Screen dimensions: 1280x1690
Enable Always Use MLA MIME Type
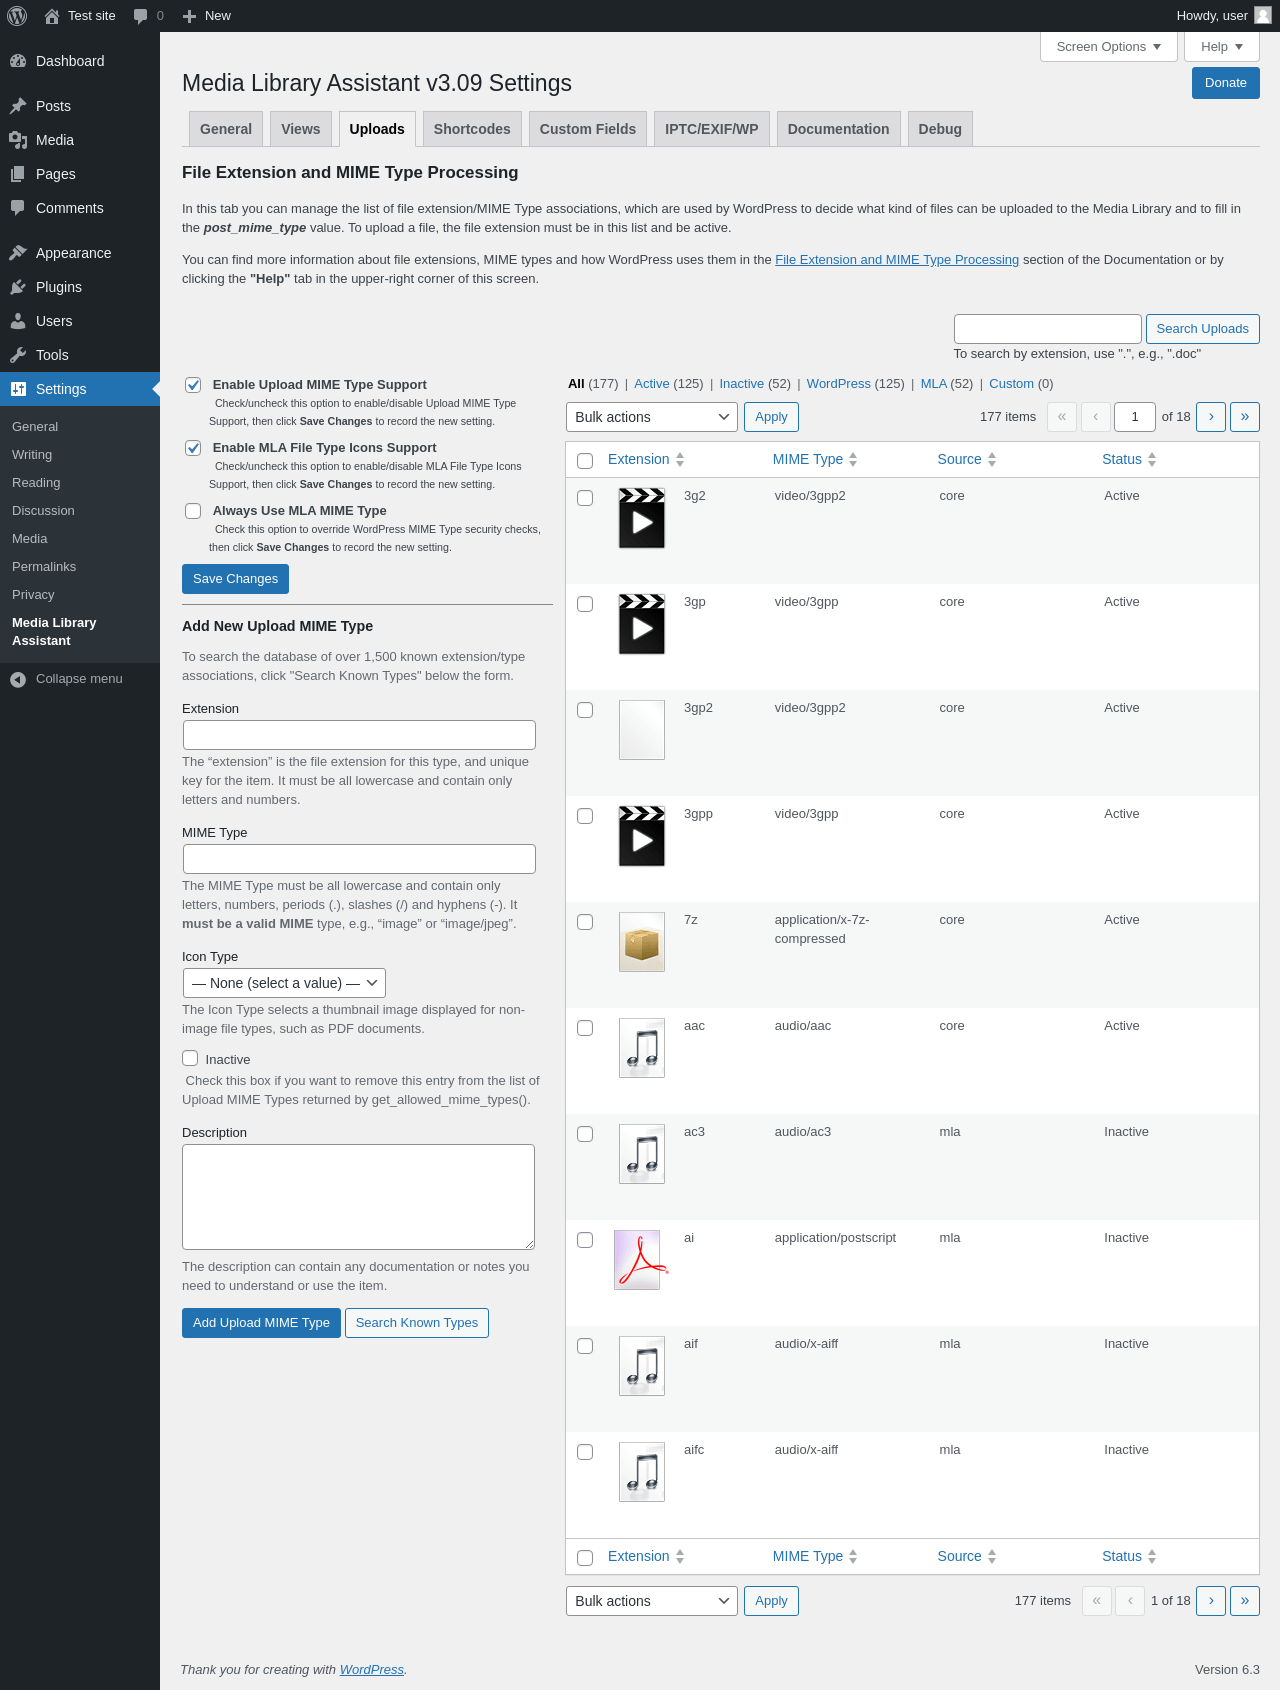(193, 511)
